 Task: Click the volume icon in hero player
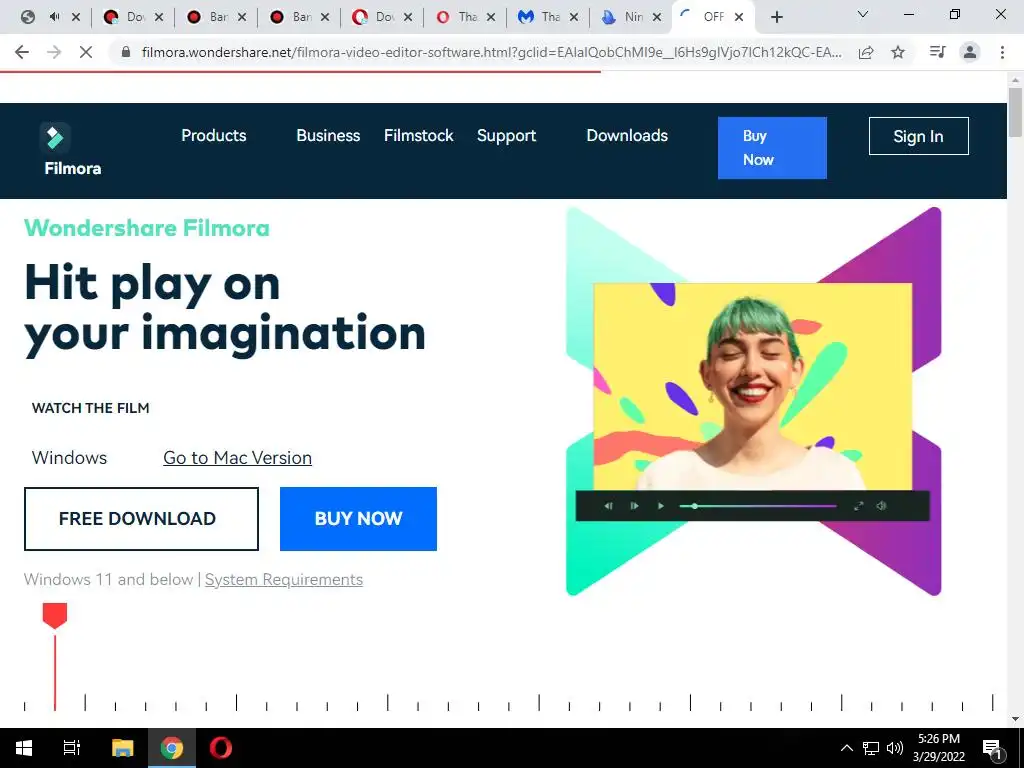click(881, 506)
